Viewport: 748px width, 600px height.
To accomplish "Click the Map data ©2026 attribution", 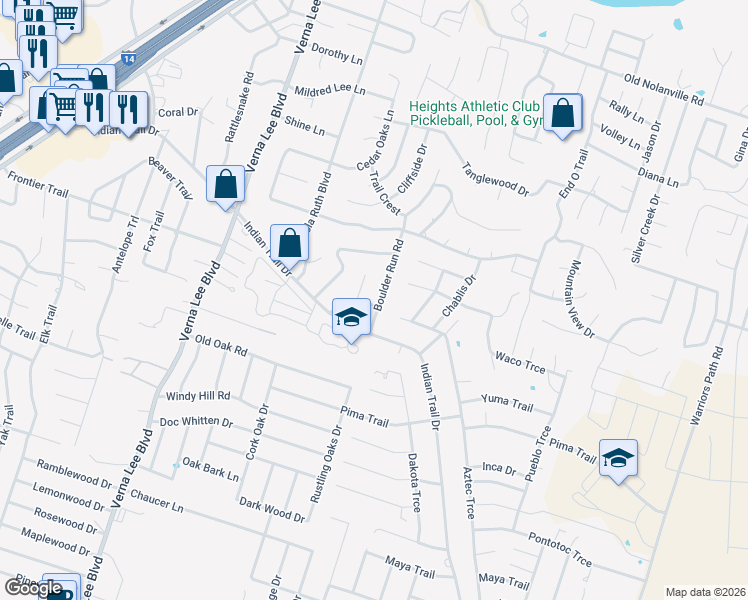I will (x=705, y=592).
